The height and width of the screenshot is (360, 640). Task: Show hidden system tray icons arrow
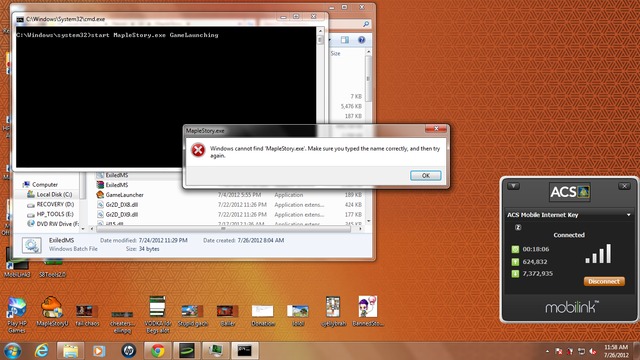pyautogui.click(x=547, y=351)
